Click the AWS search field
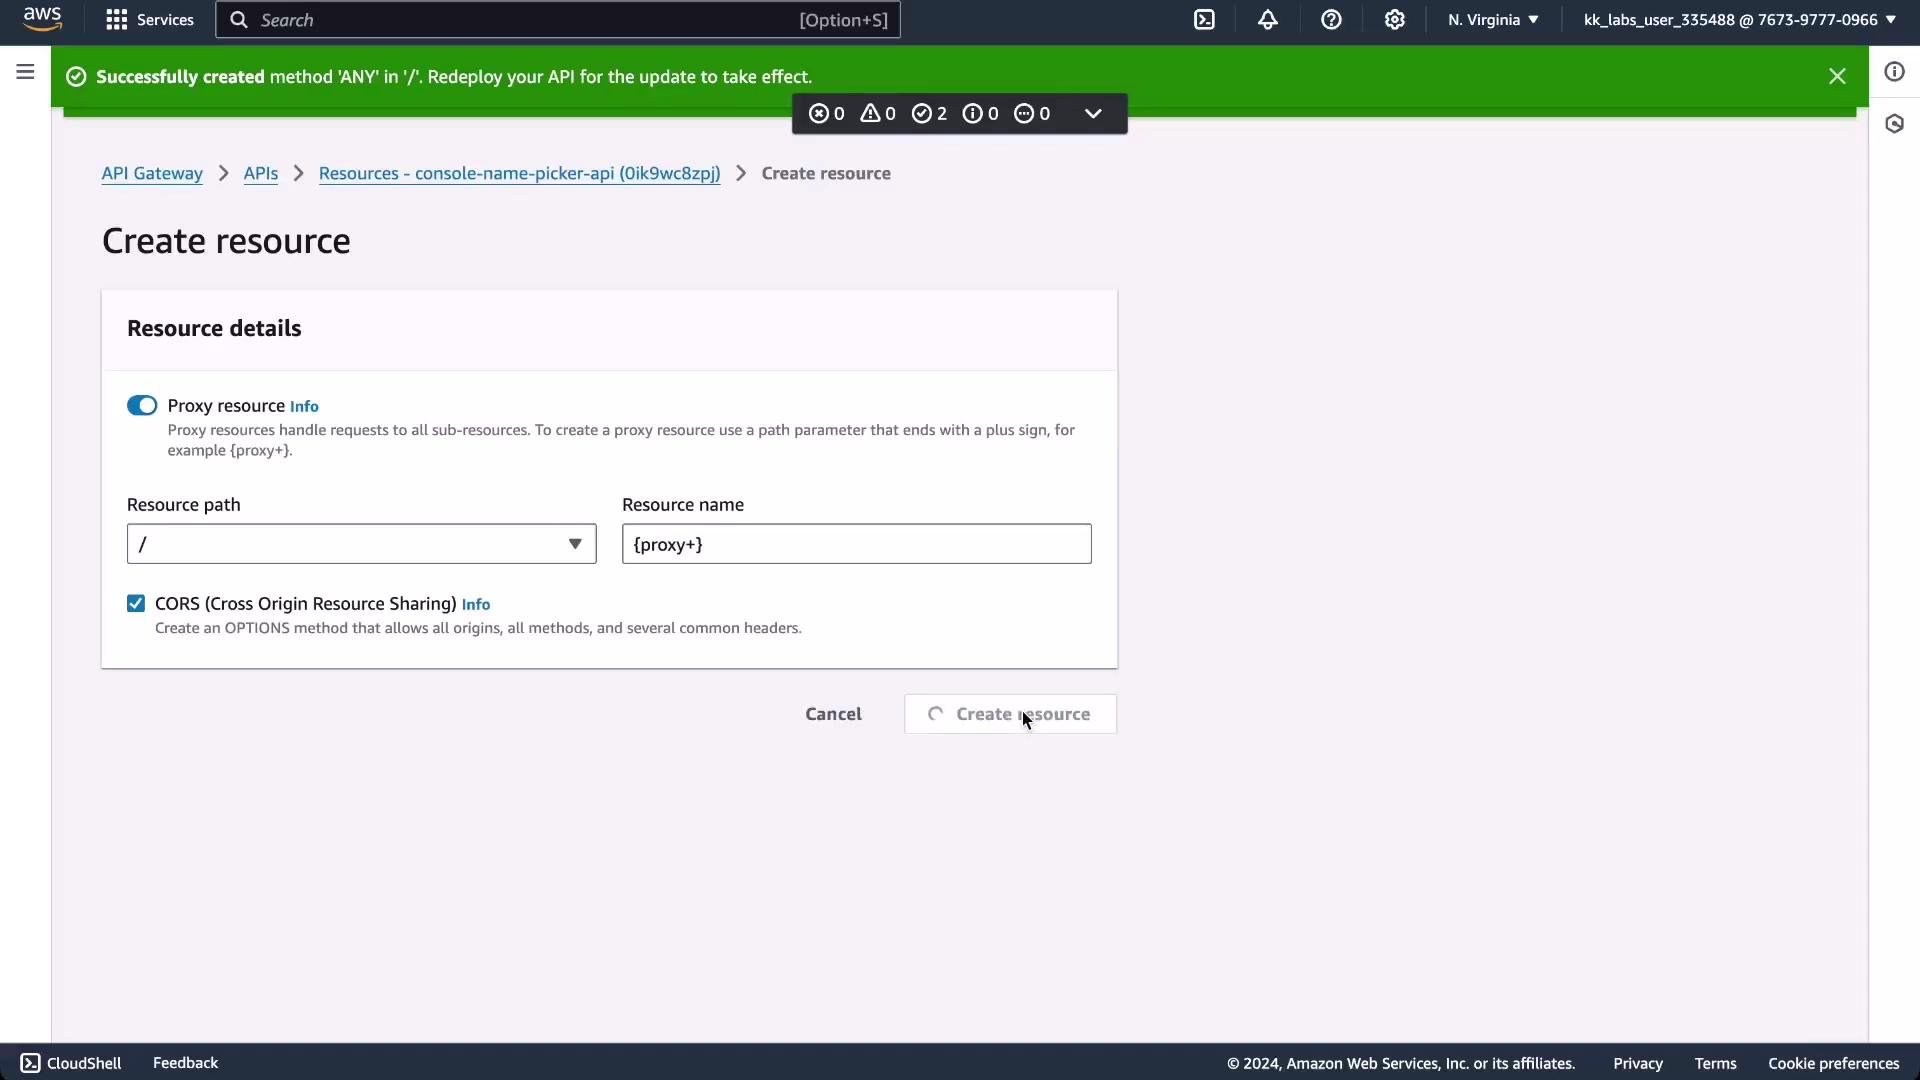 click(x=558, y=20)
